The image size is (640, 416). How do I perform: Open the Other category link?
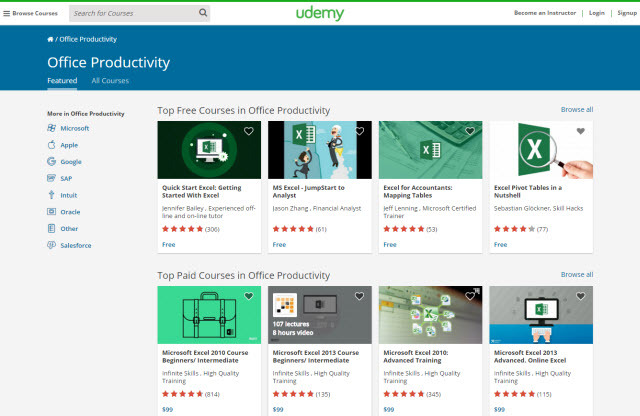[x=69, y=229]
